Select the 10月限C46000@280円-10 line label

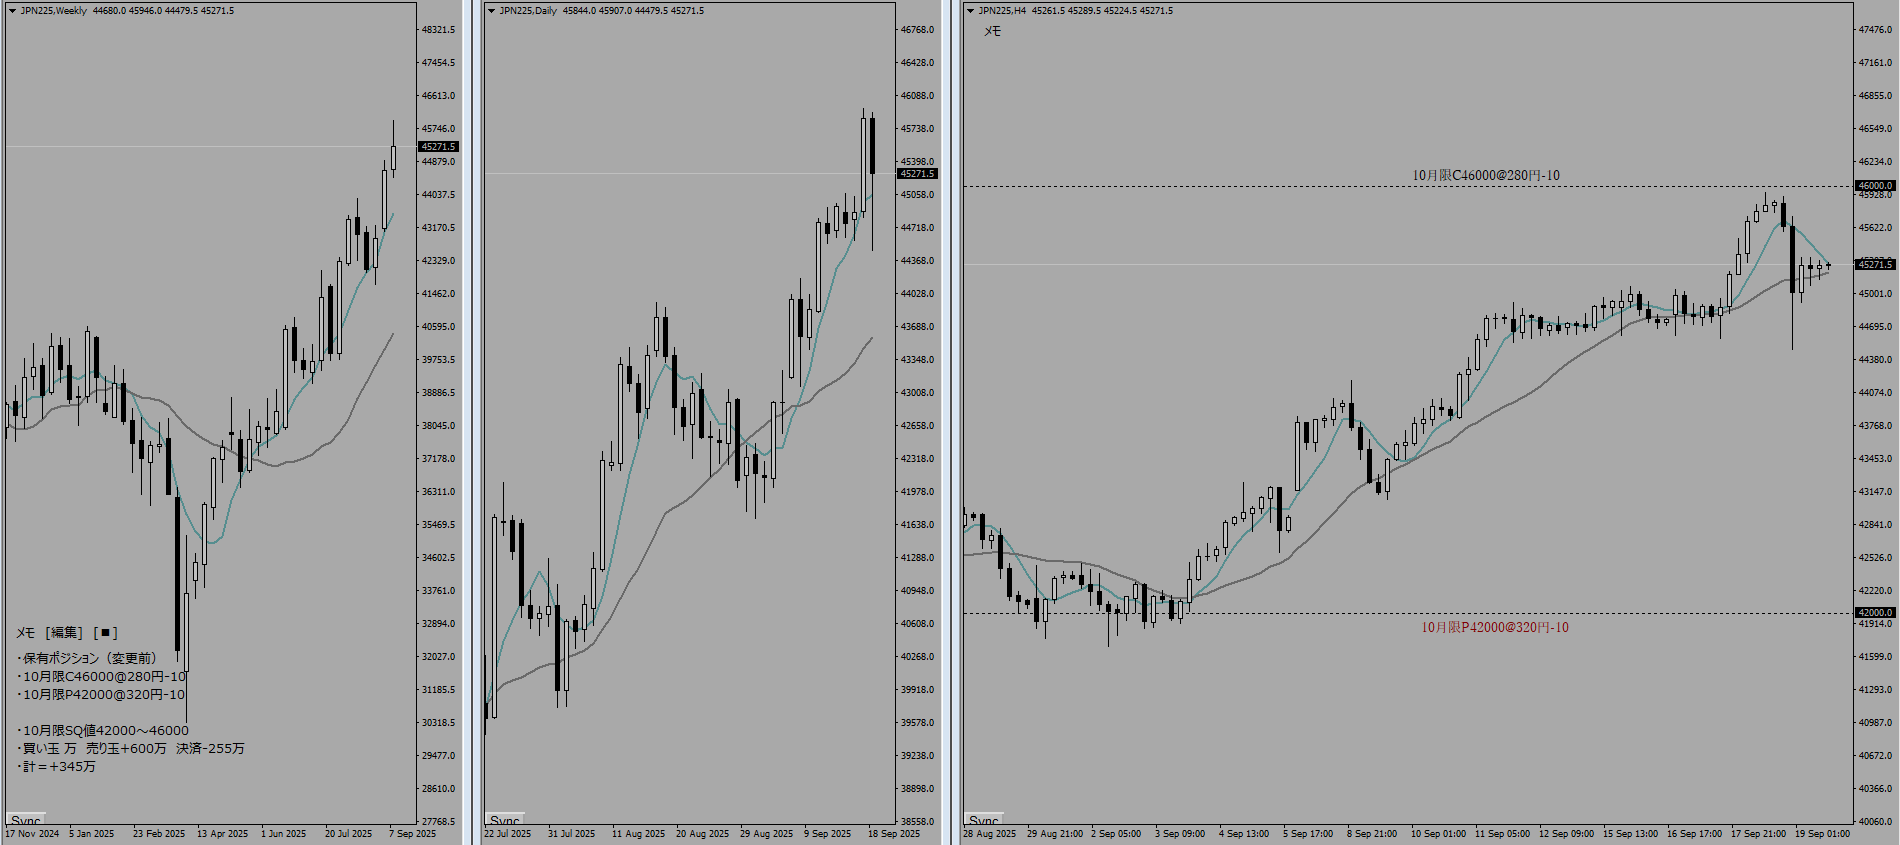1485,175
